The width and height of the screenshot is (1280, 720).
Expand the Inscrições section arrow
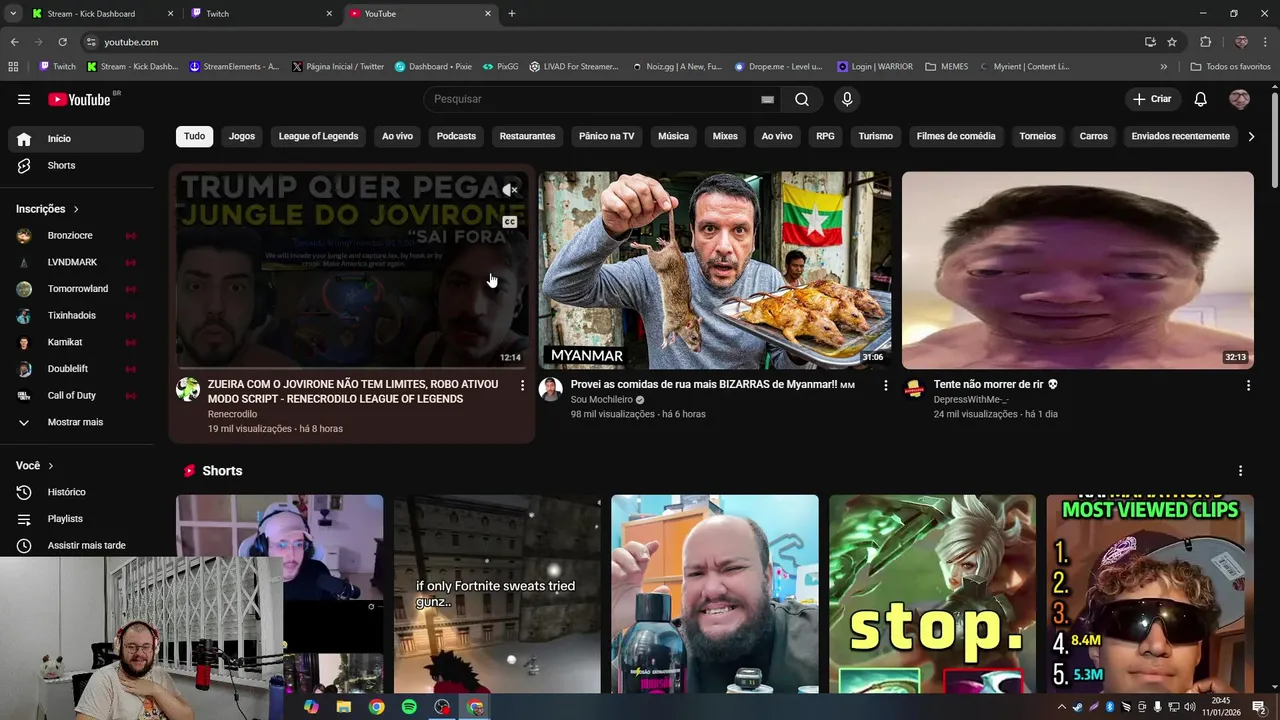(x=76, y=209)
